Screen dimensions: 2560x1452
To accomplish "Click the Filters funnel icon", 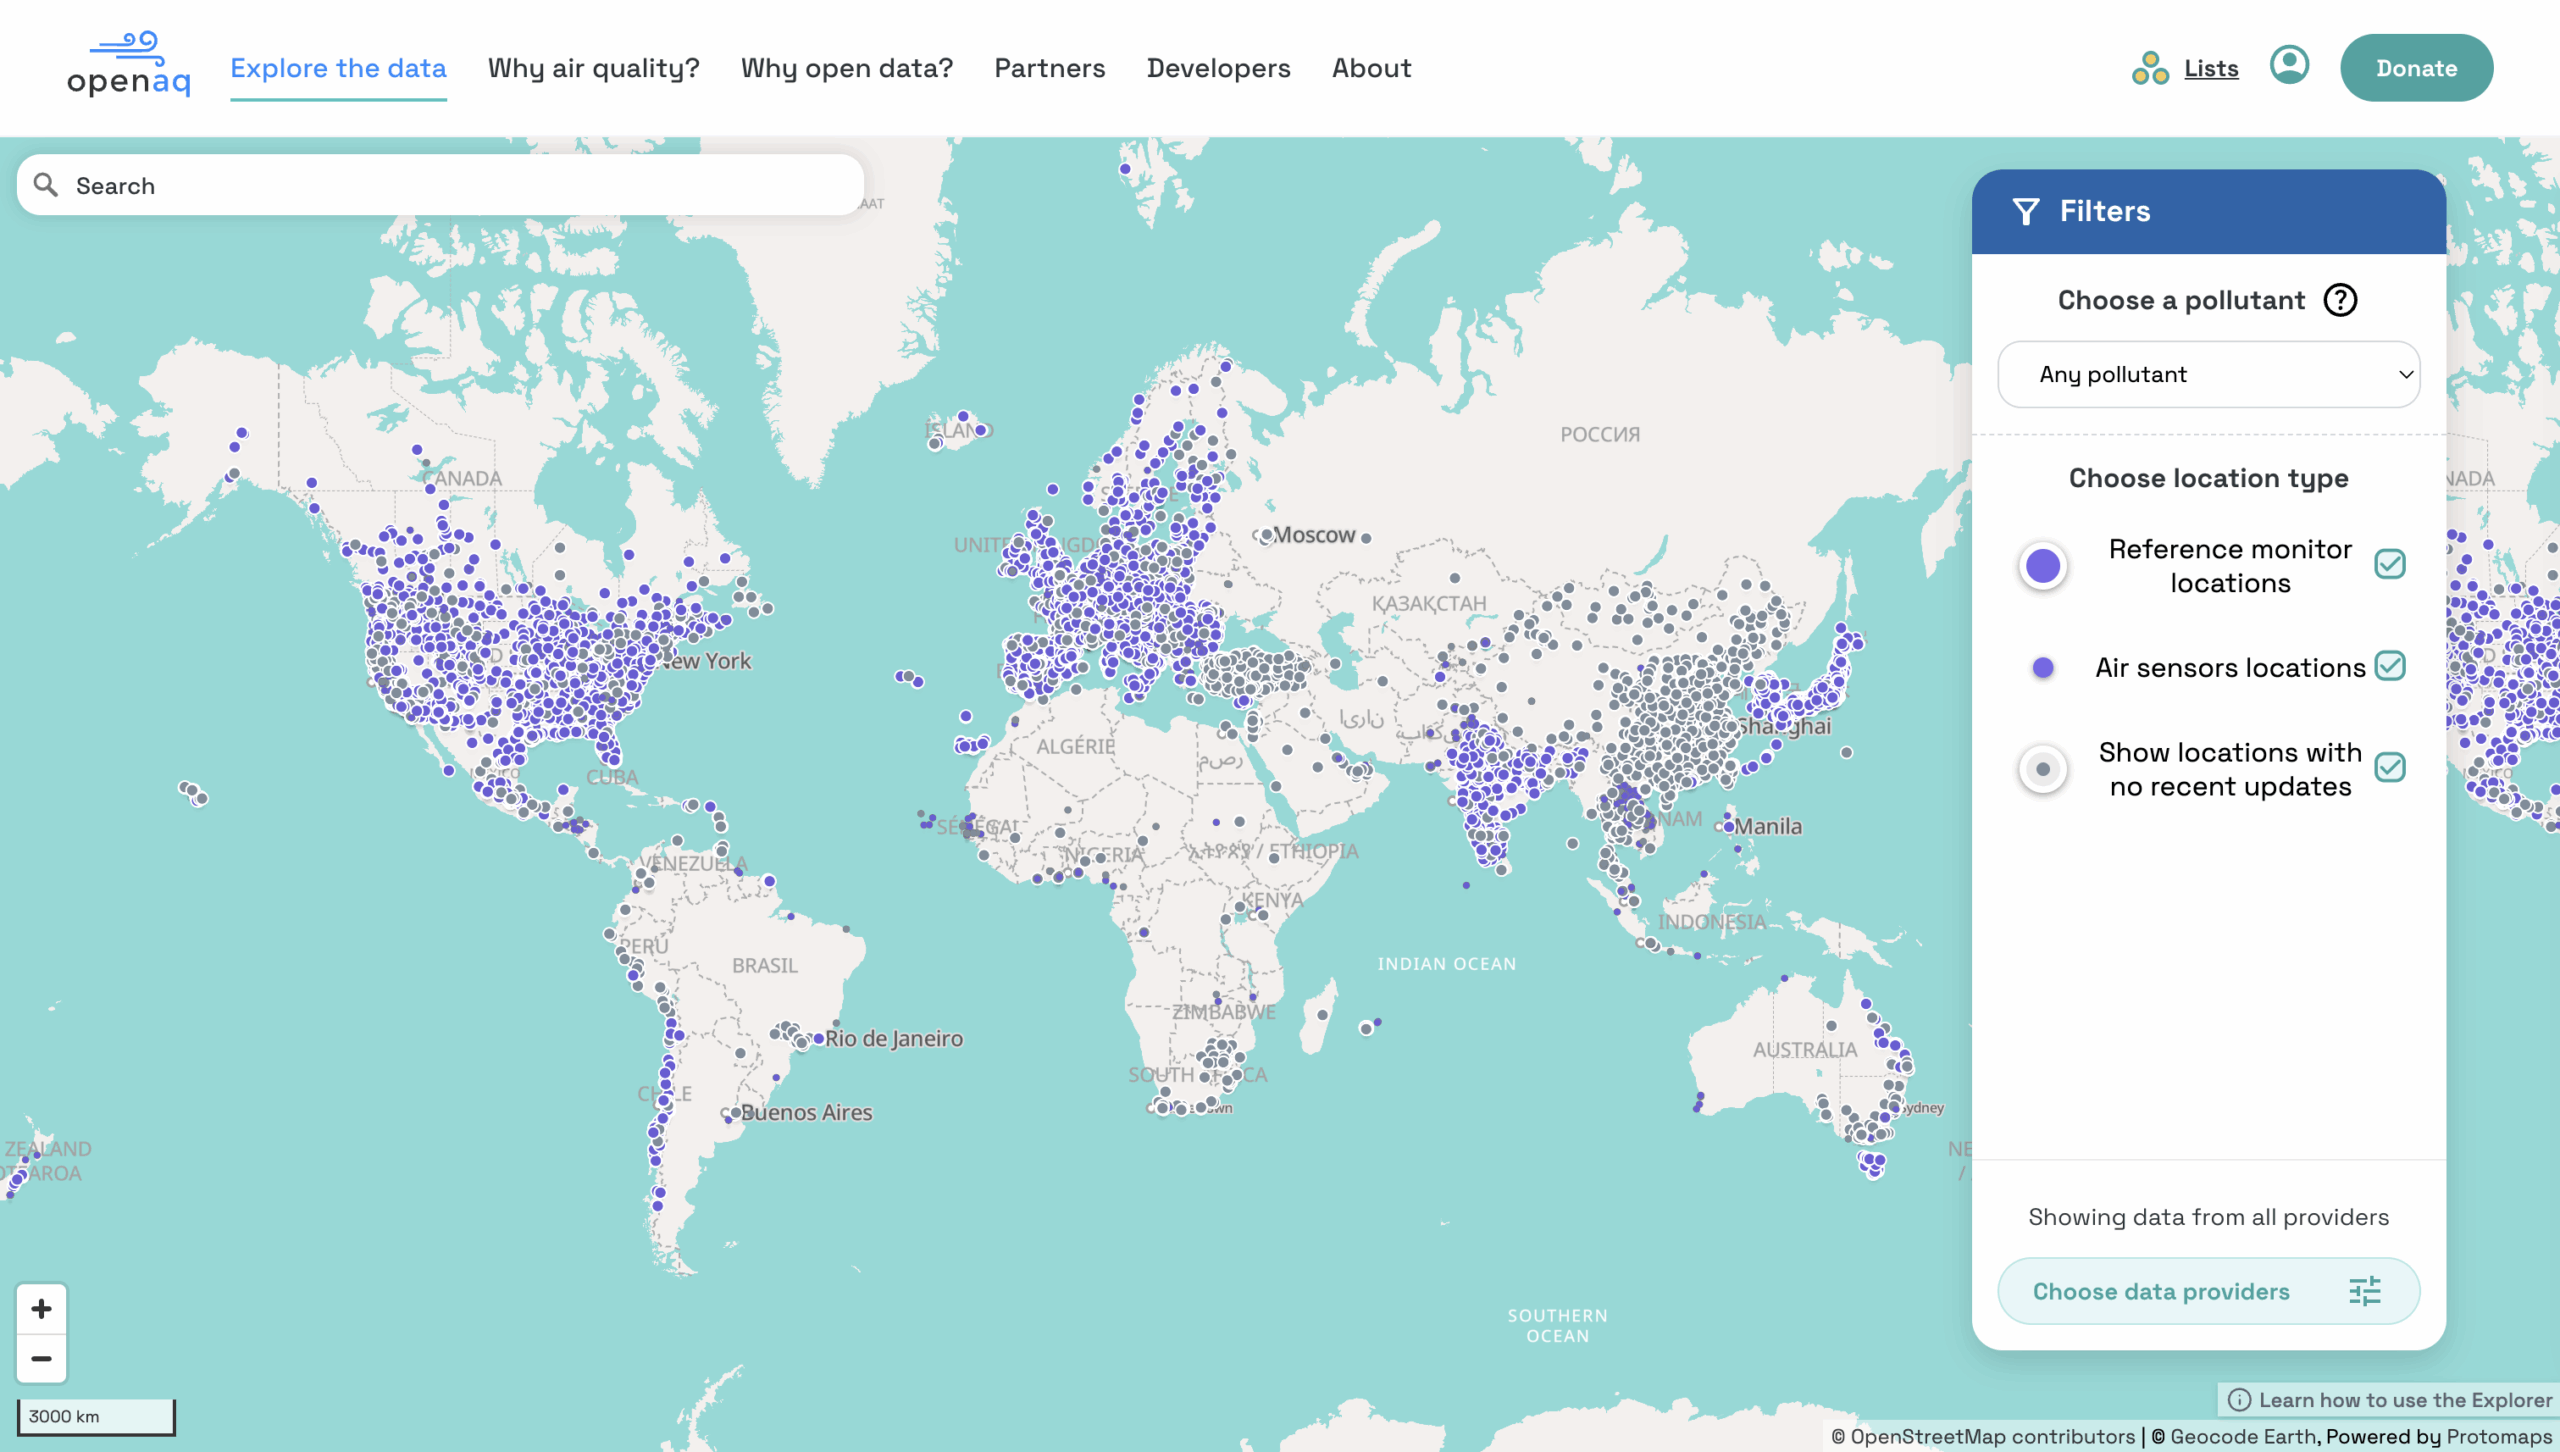I will pos(2026,211).
